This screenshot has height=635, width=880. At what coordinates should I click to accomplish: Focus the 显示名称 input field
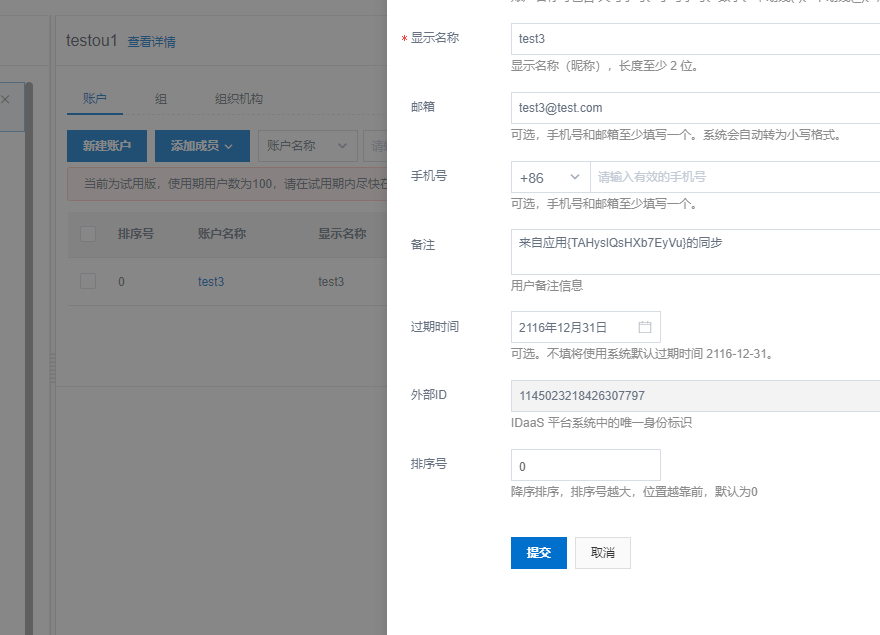tap(695, 39)
